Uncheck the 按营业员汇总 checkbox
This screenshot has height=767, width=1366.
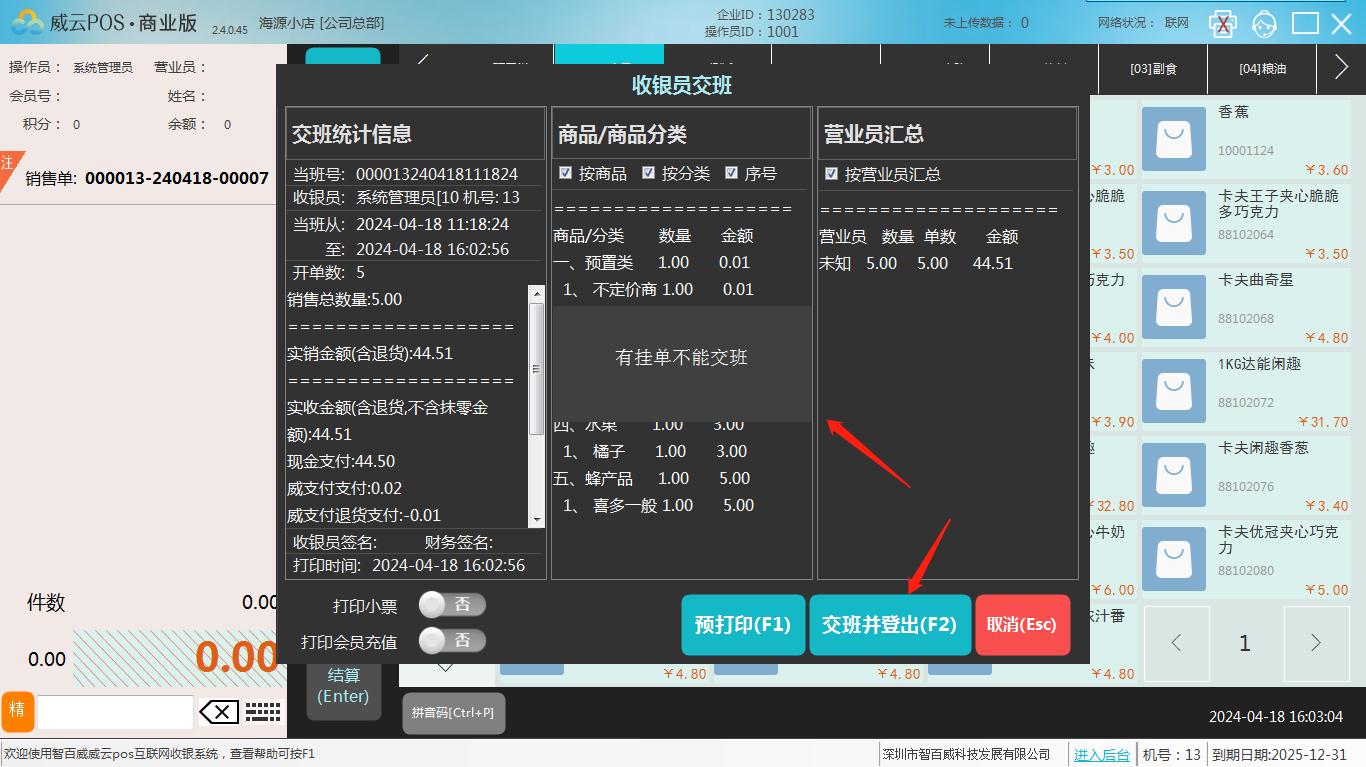[831, 174]
